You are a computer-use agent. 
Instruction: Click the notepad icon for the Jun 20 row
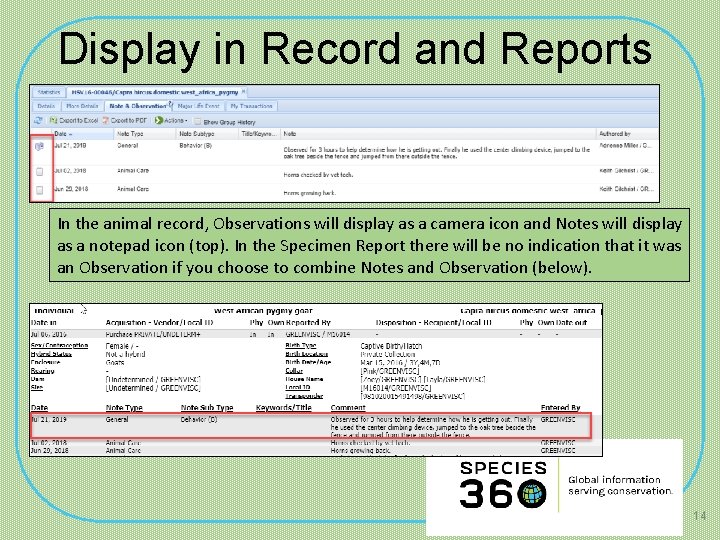pos(39,190)
